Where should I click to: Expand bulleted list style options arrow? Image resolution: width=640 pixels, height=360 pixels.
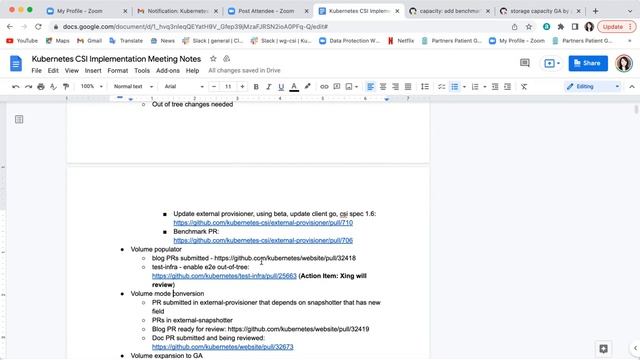(464, 87)
